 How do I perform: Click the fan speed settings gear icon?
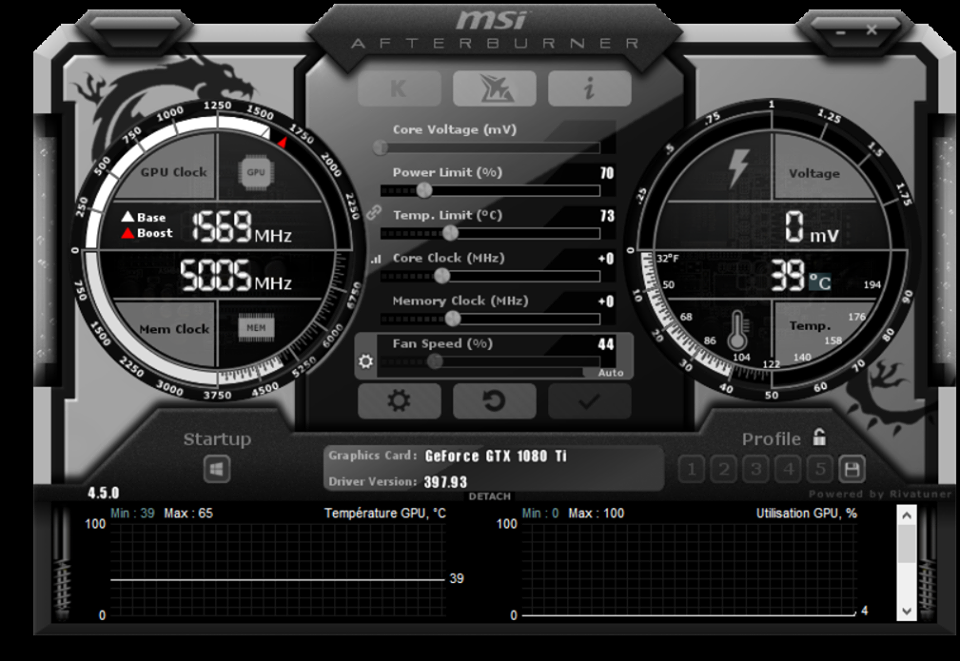366,361
